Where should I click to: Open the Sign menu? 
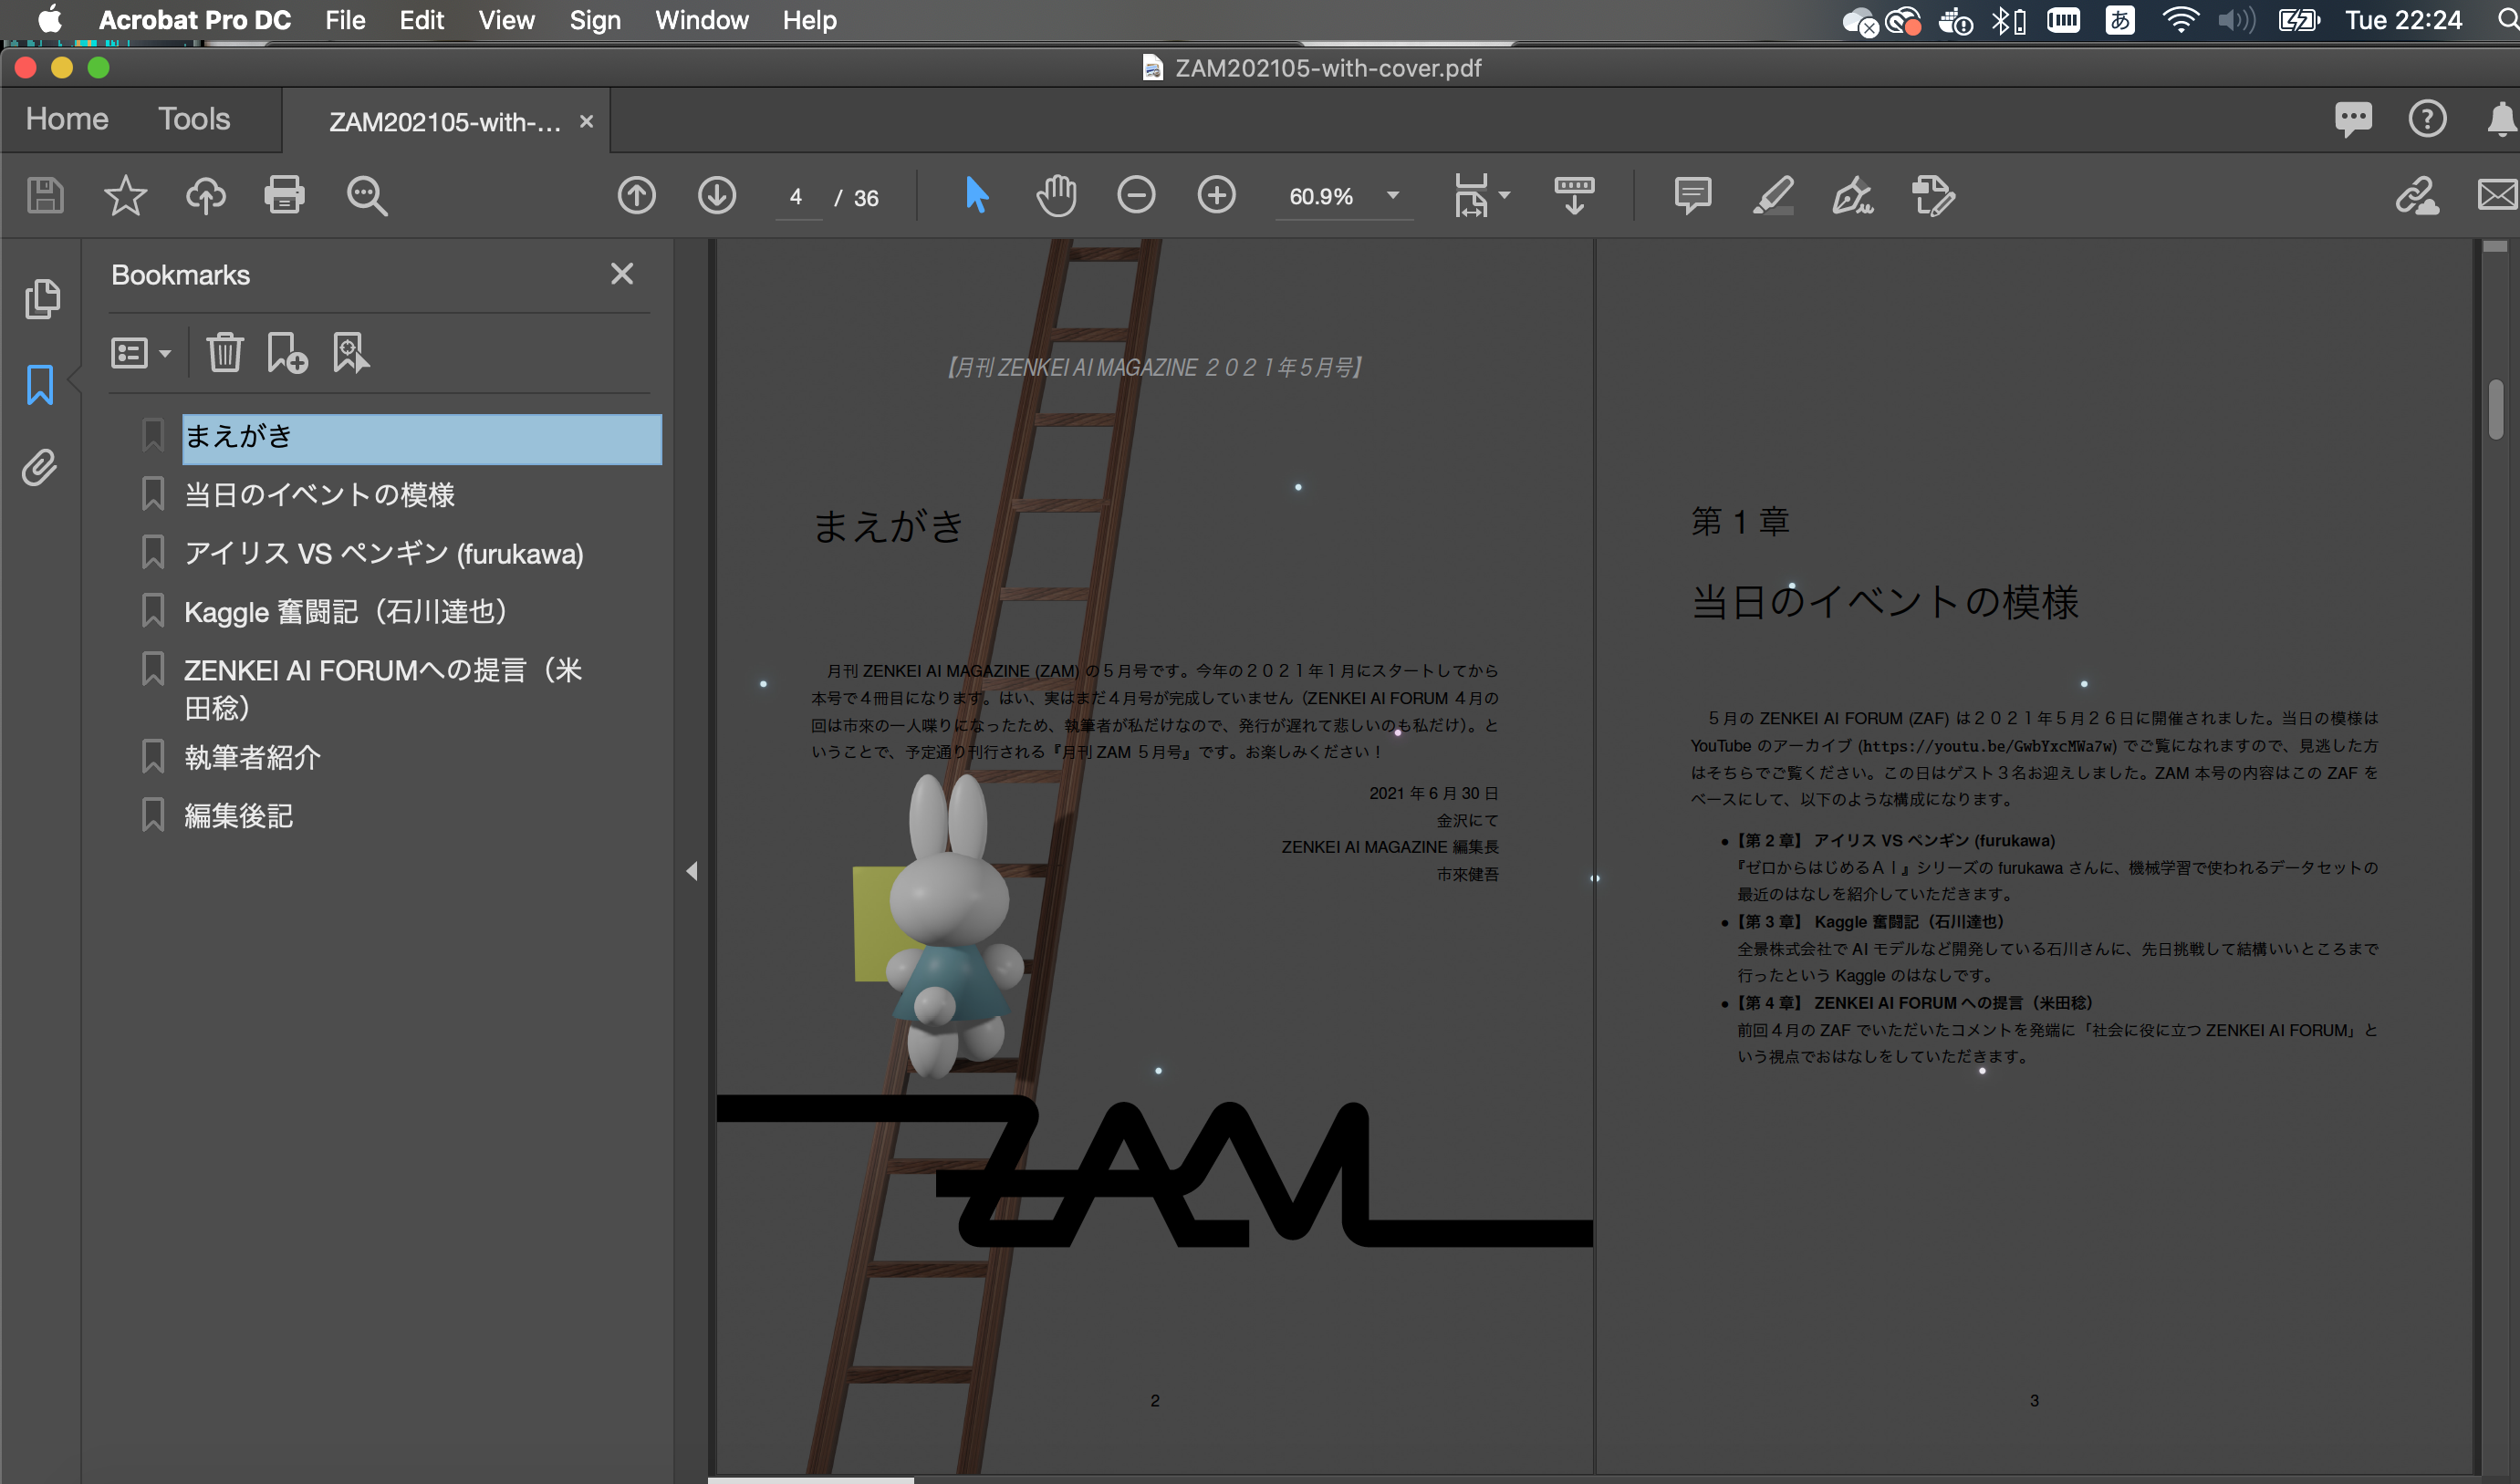595,20
